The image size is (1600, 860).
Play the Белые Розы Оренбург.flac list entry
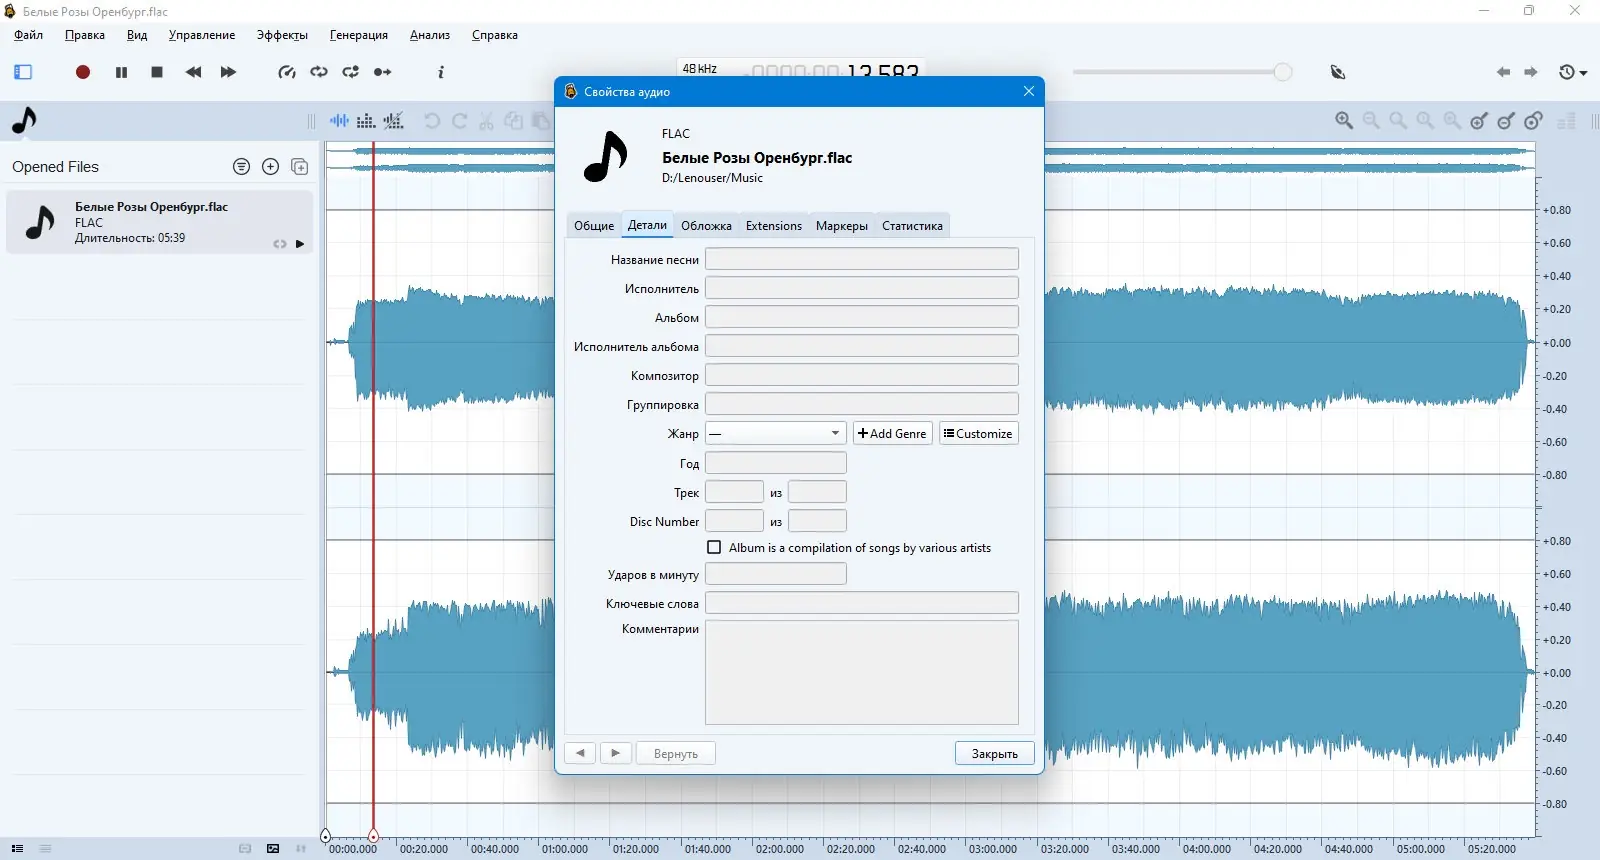pos(300,244)
